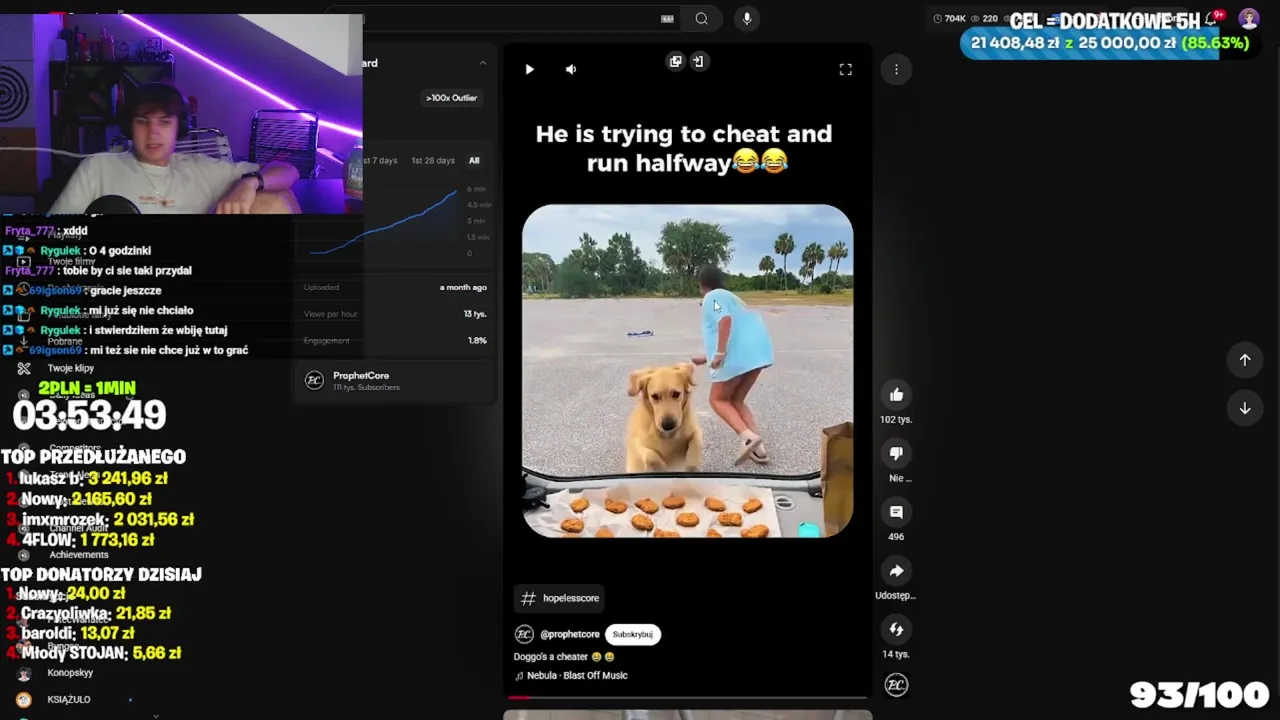Select the 1st 28 days tab

tap(433, 160)
